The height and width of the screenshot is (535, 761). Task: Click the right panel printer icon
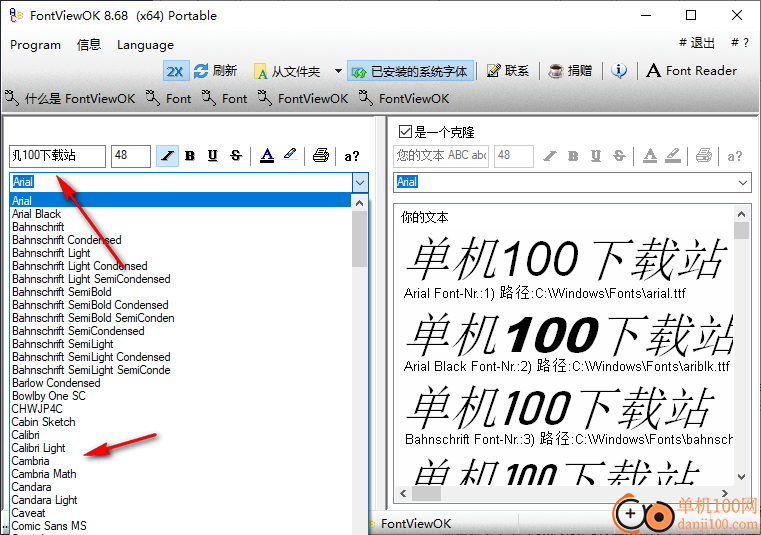[704, 156]
